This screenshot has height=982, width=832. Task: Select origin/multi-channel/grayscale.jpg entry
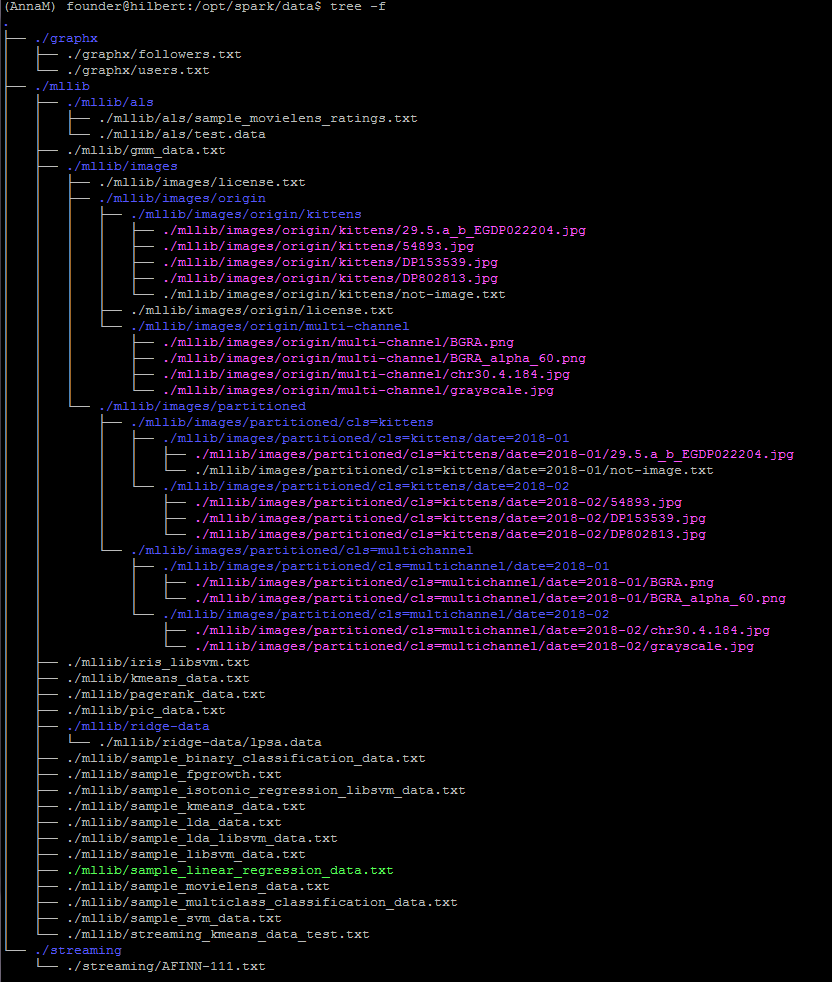tap(358, 390)
